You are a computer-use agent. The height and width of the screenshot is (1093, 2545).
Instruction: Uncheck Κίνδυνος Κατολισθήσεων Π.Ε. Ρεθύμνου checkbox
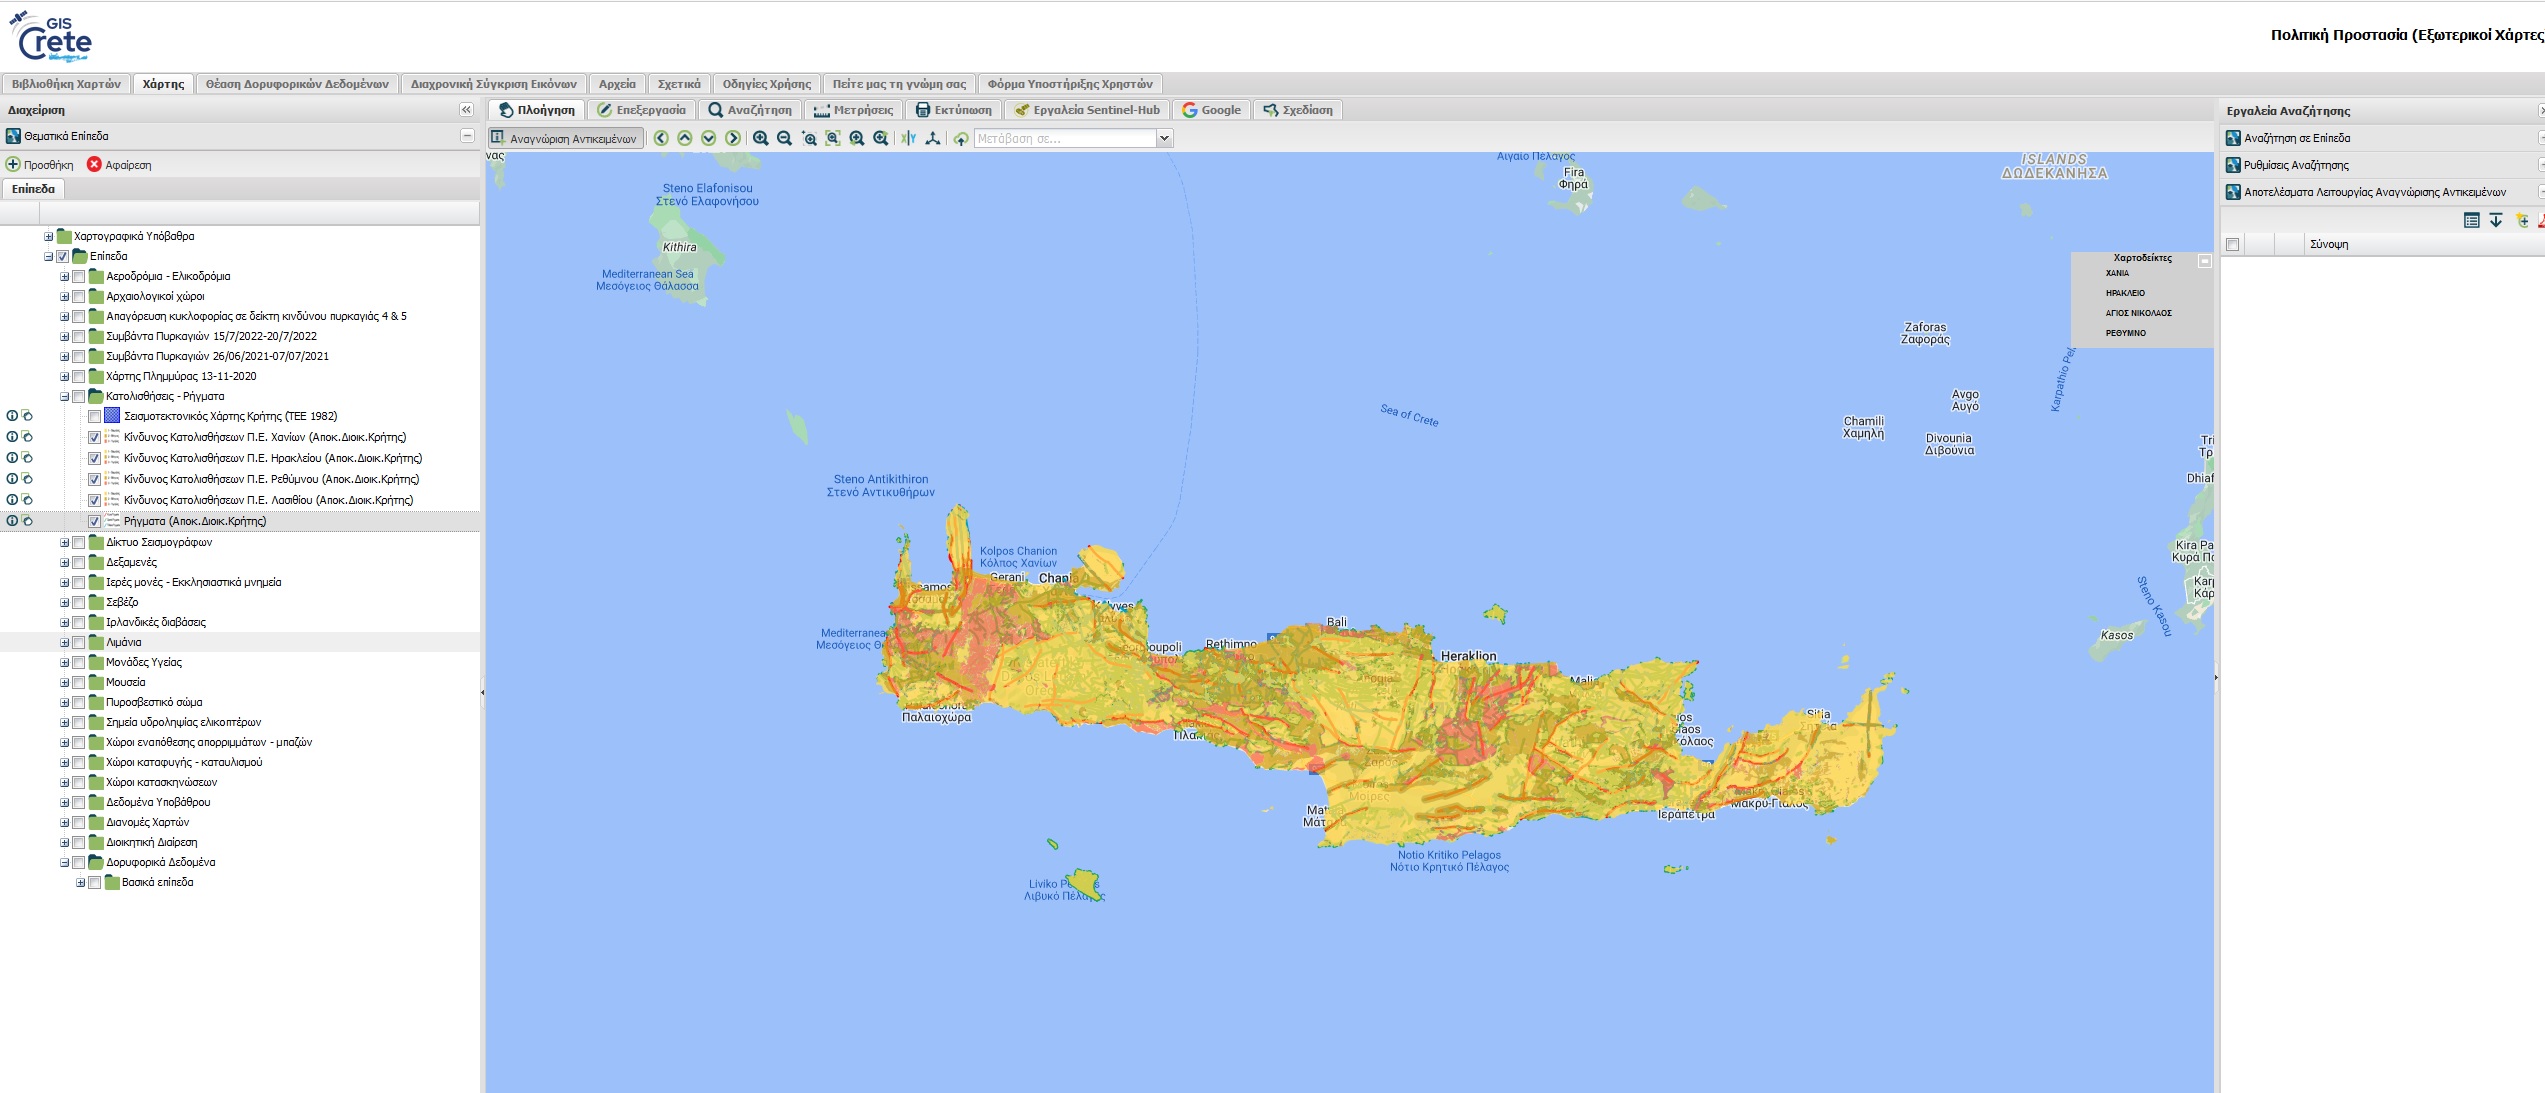pyautogui.click(x=94, y=479)
